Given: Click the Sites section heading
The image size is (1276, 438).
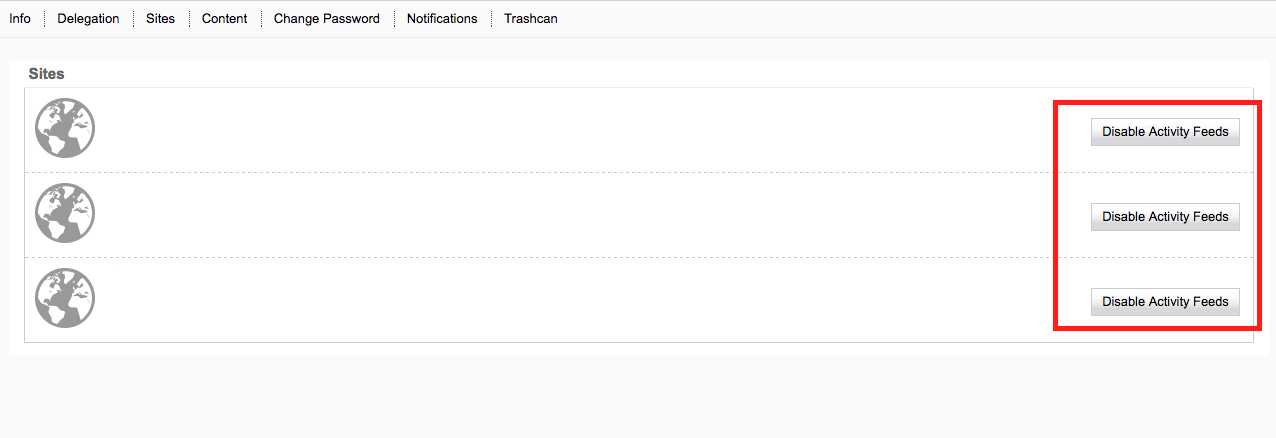Looking at the screenshot, I should (47, 74).
